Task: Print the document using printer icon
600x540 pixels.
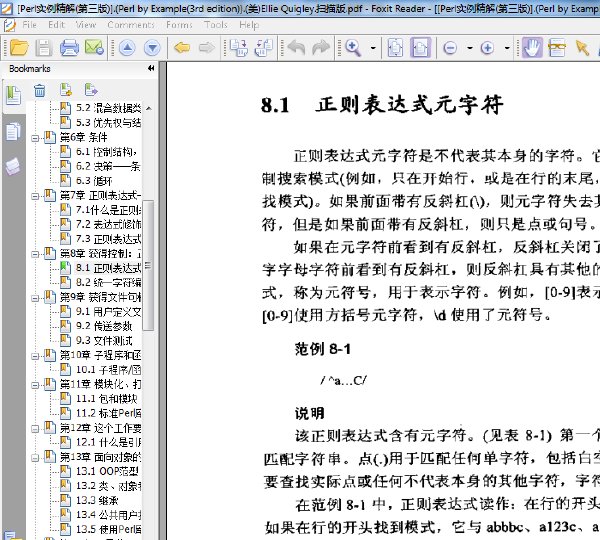Action: tap(69, 48)
